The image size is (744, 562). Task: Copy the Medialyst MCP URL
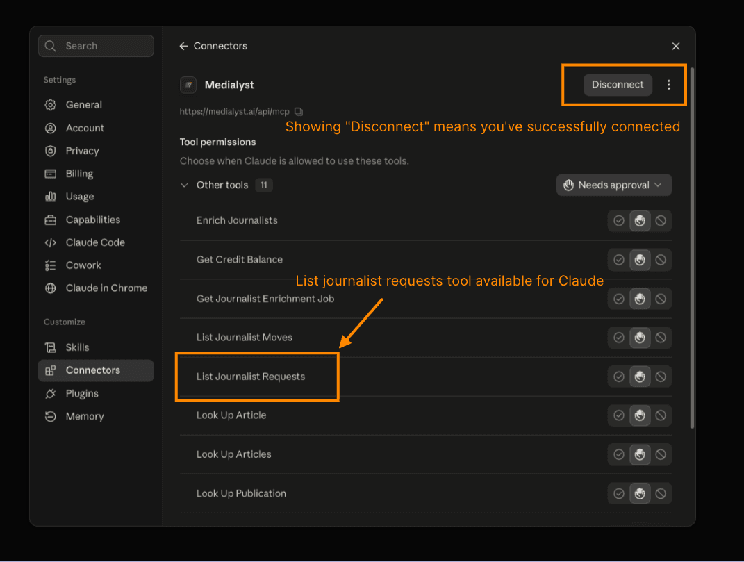pyautogui.click(x=298, y=112)
